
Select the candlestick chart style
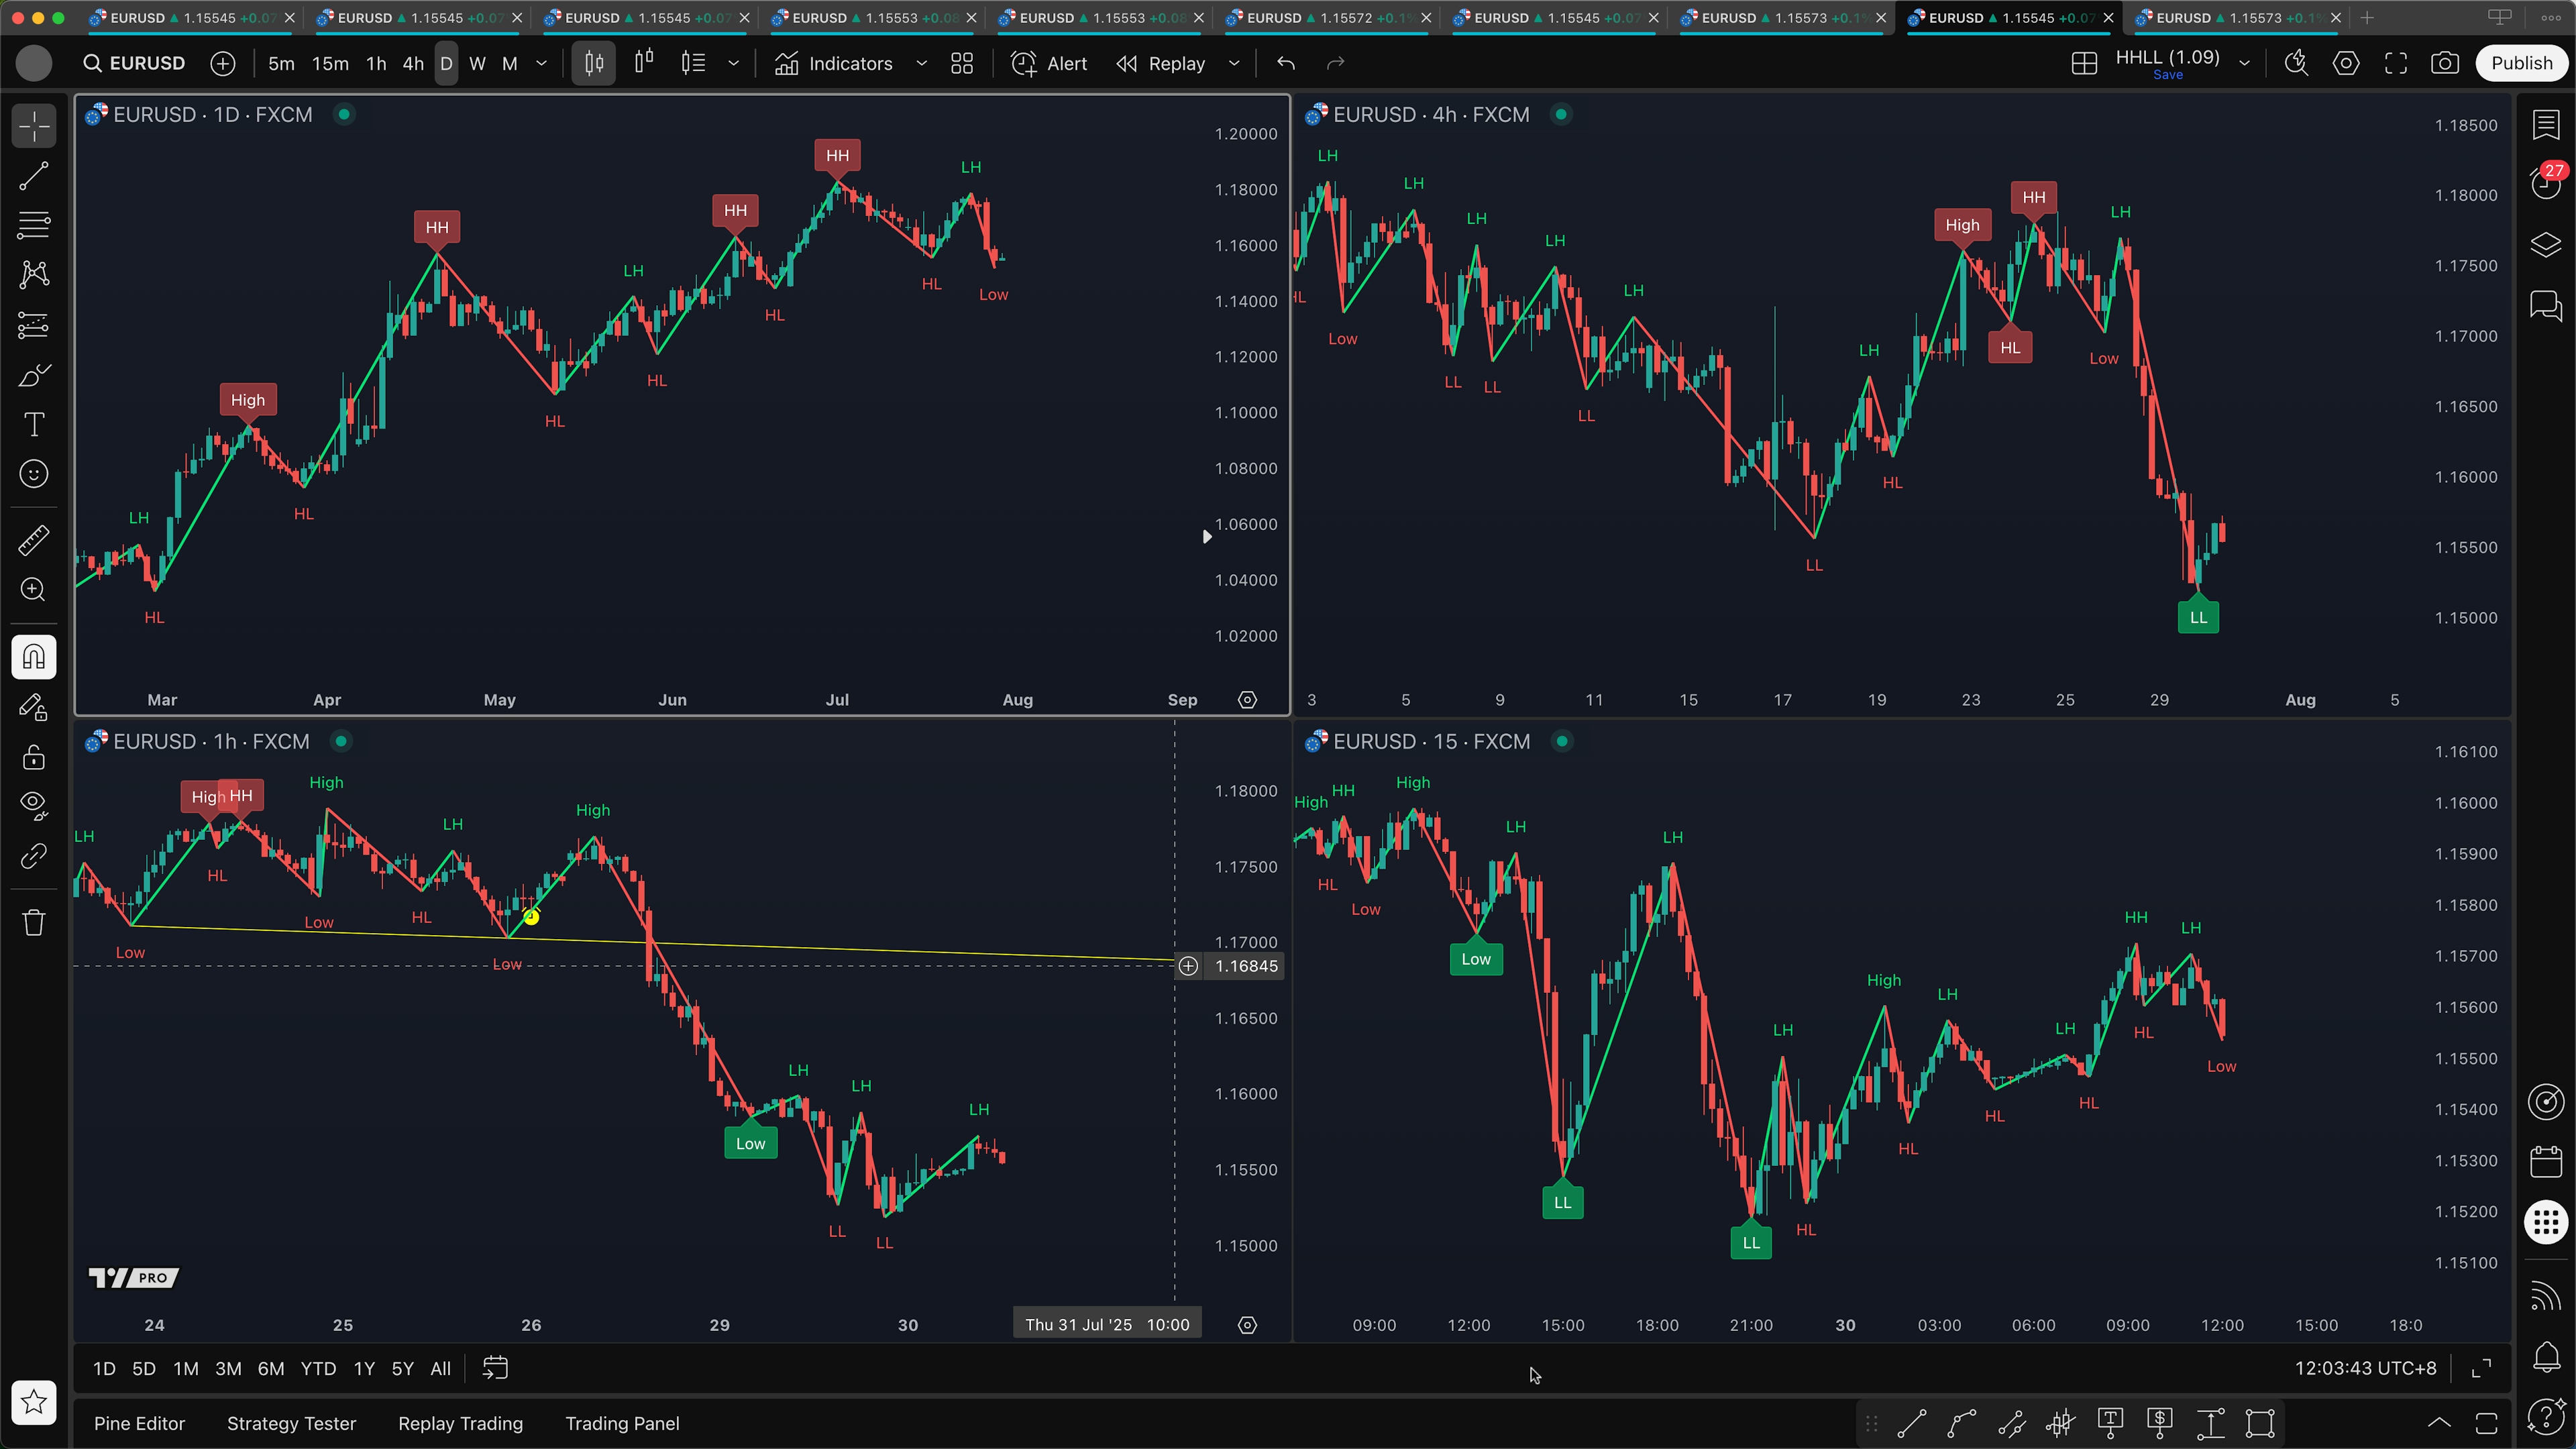594,63
